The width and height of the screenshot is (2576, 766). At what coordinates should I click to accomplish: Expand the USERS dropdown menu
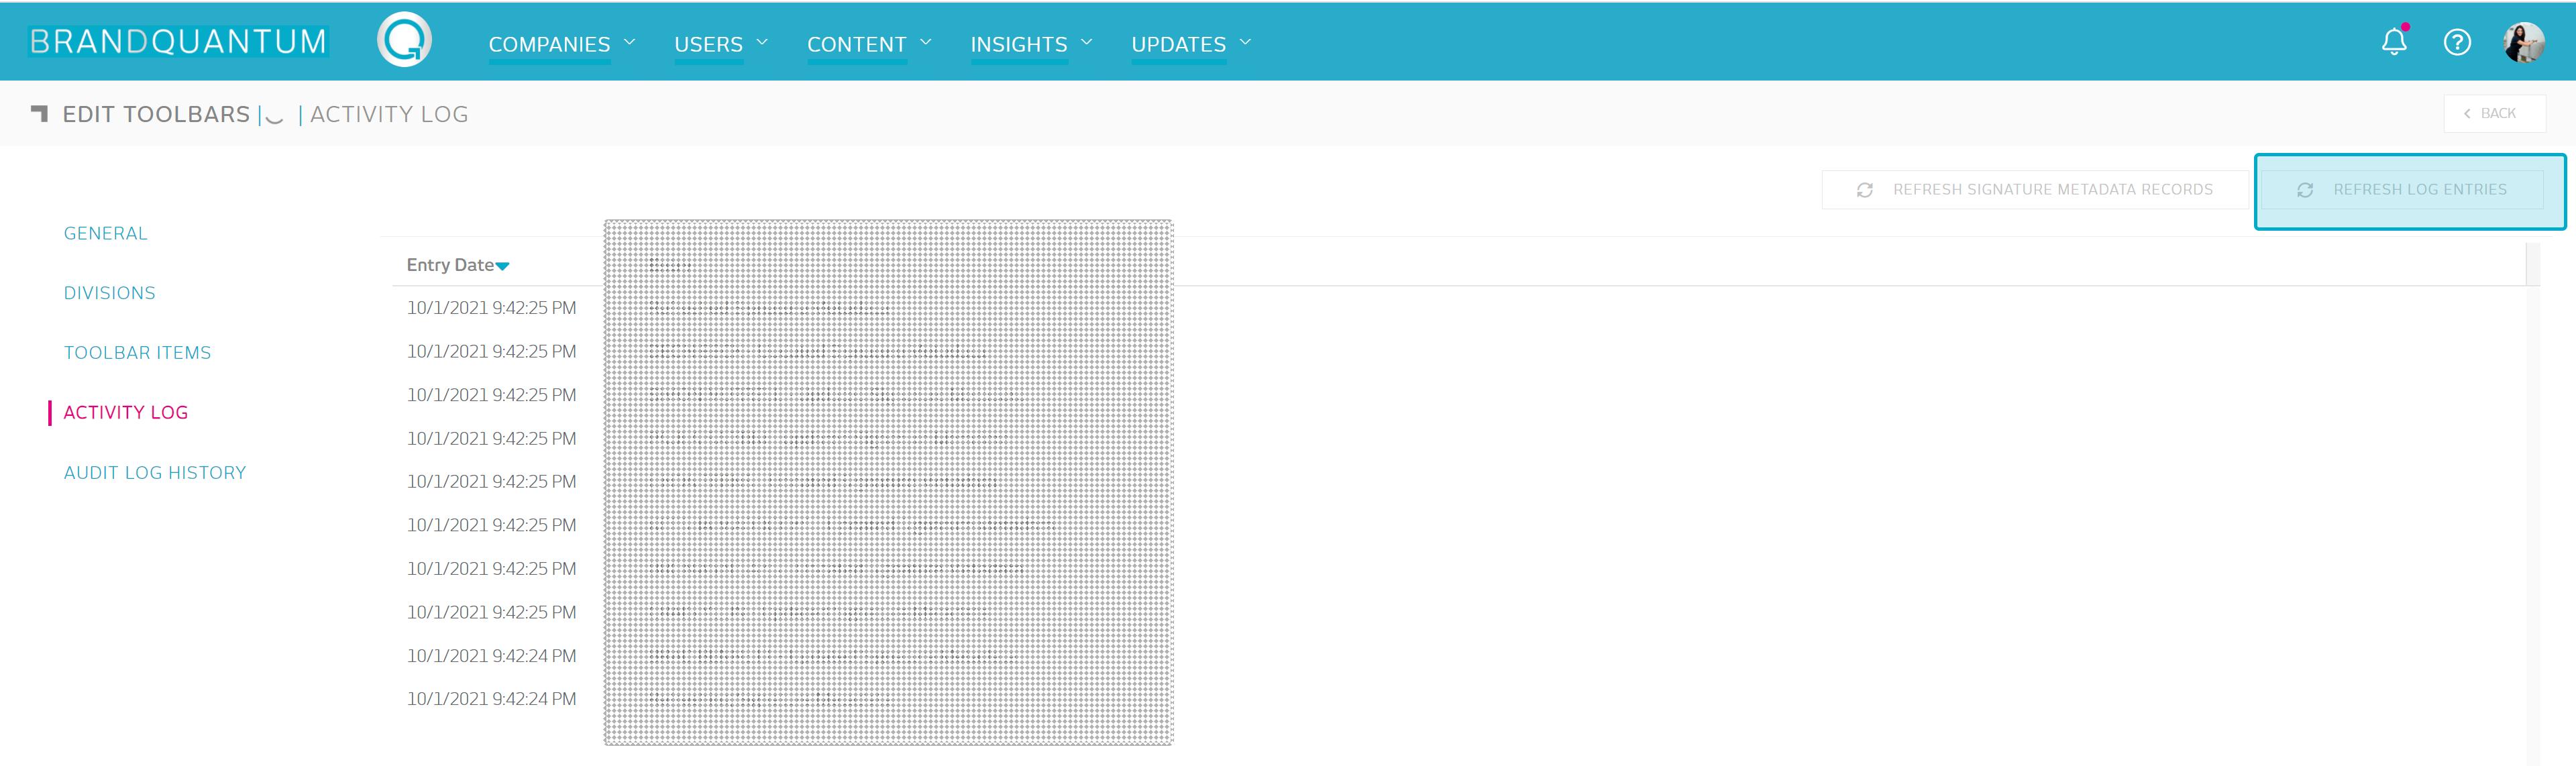pyautogui.click(x=720, y=44)
